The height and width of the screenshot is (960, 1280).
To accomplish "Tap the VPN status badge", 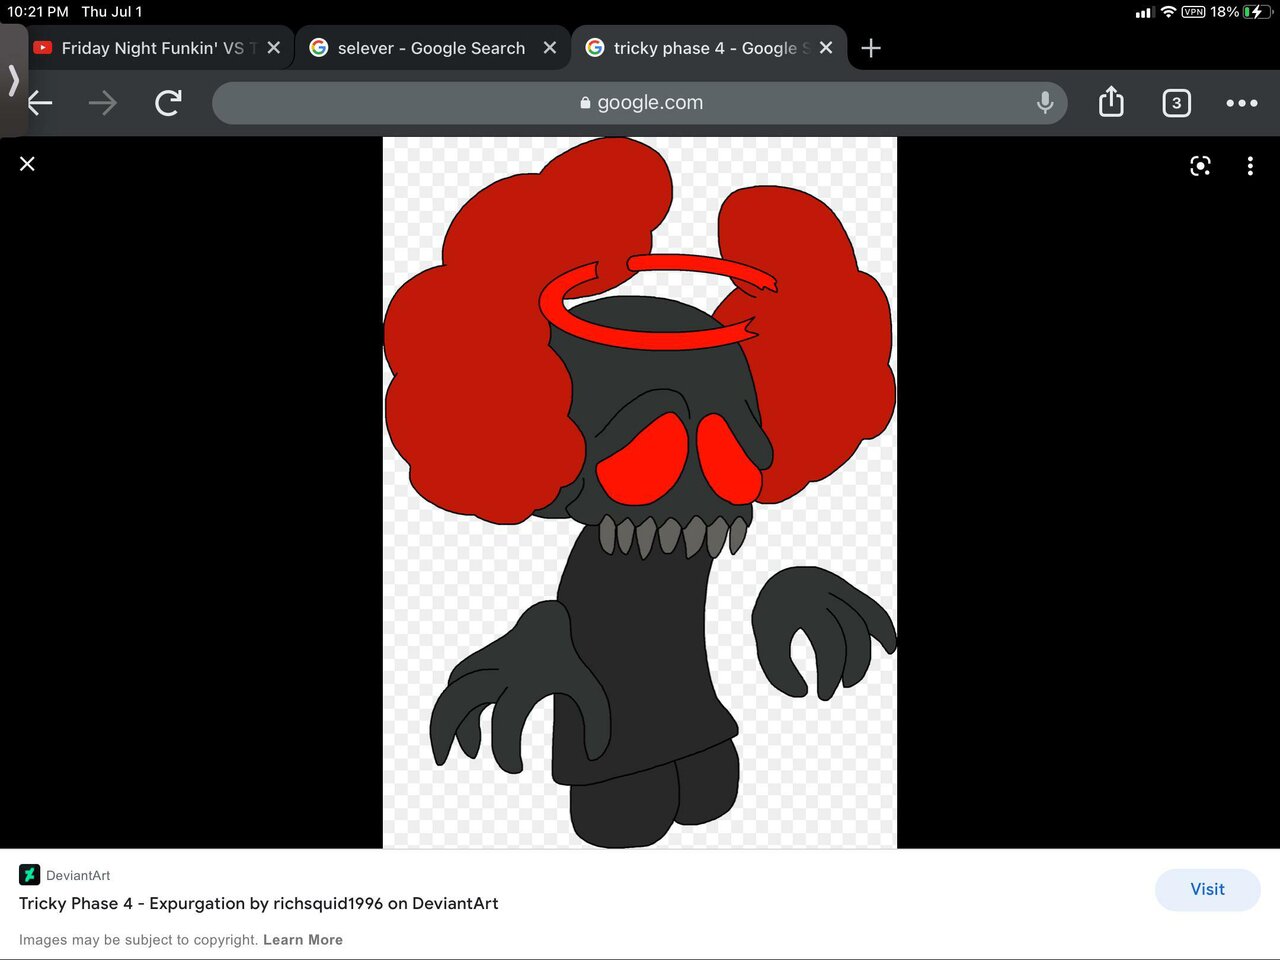I will pos(1193,12).
